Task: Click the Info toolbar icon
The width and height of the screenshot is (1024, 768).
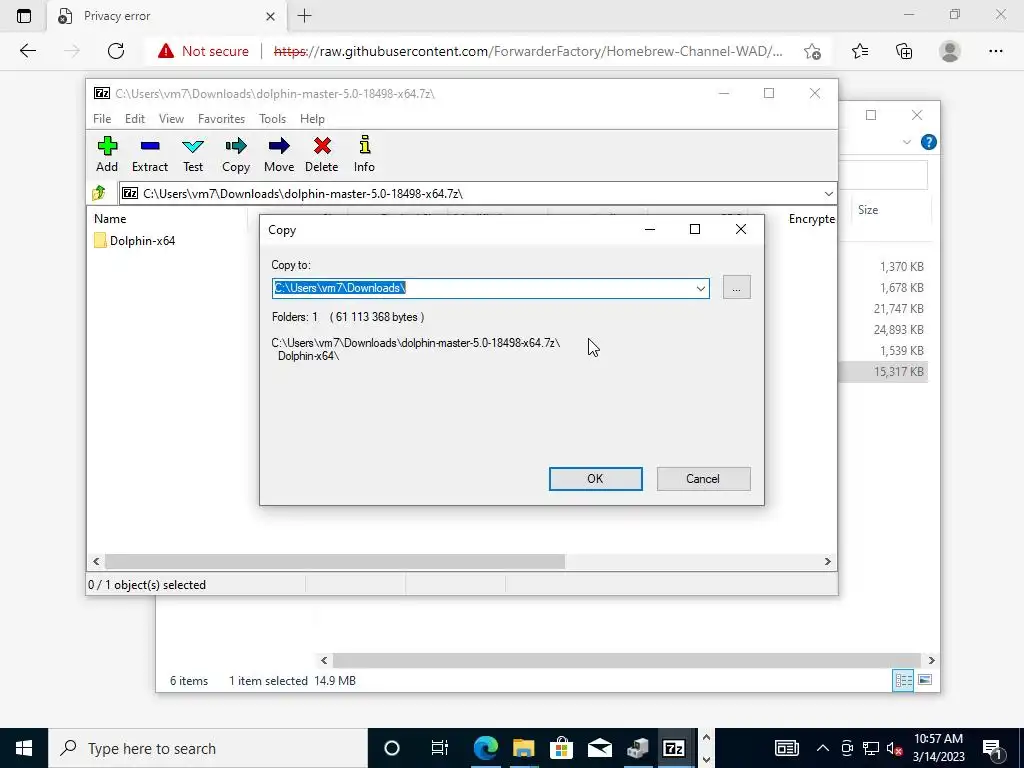Action: tap(364, 154)
